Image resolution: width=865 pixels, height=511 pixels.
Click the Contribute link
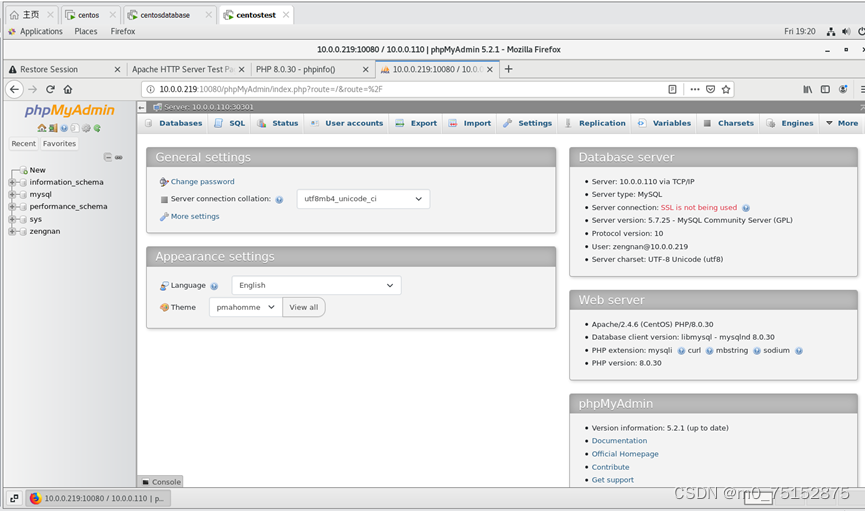coord(610,467)
